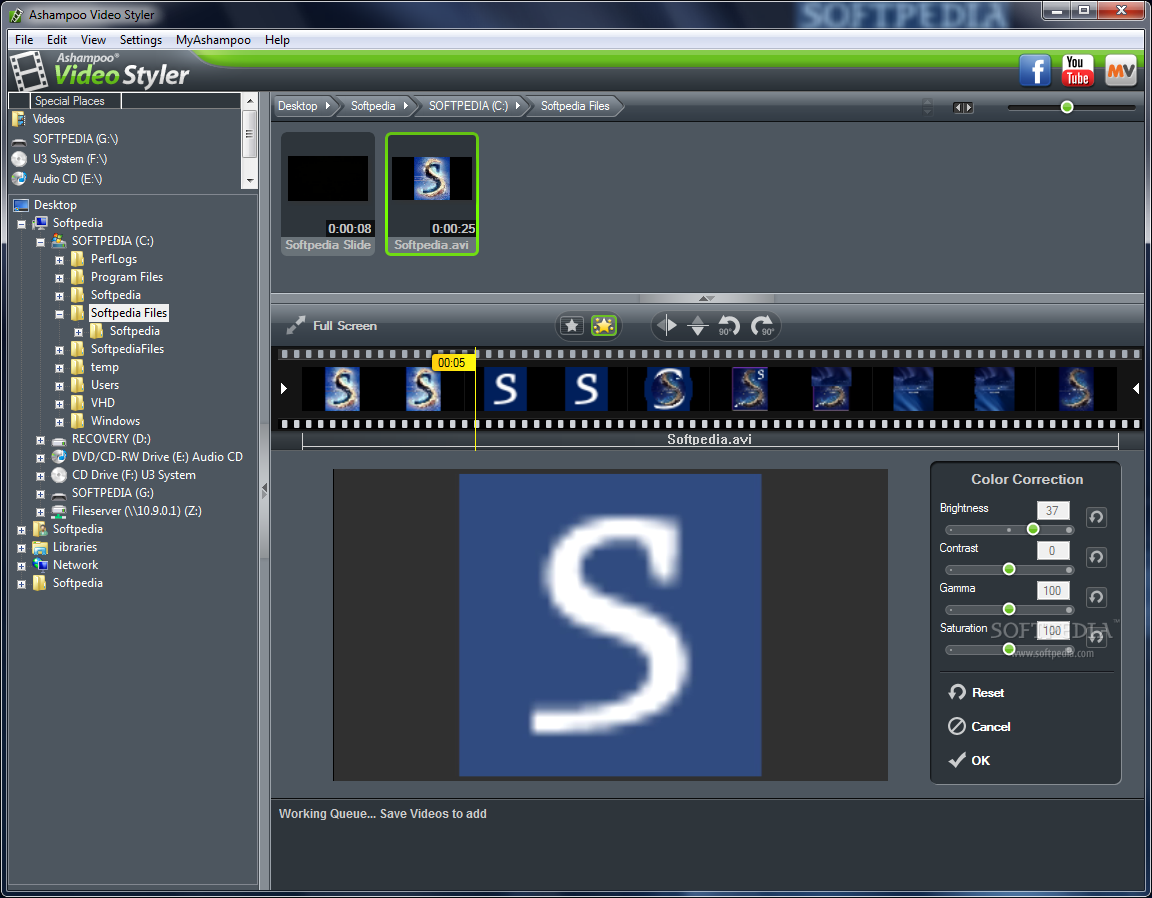Select the SoftpediaFiles folder in tree
The height and width of the screenshot is (898, 1152).
(x=127, y=349)
